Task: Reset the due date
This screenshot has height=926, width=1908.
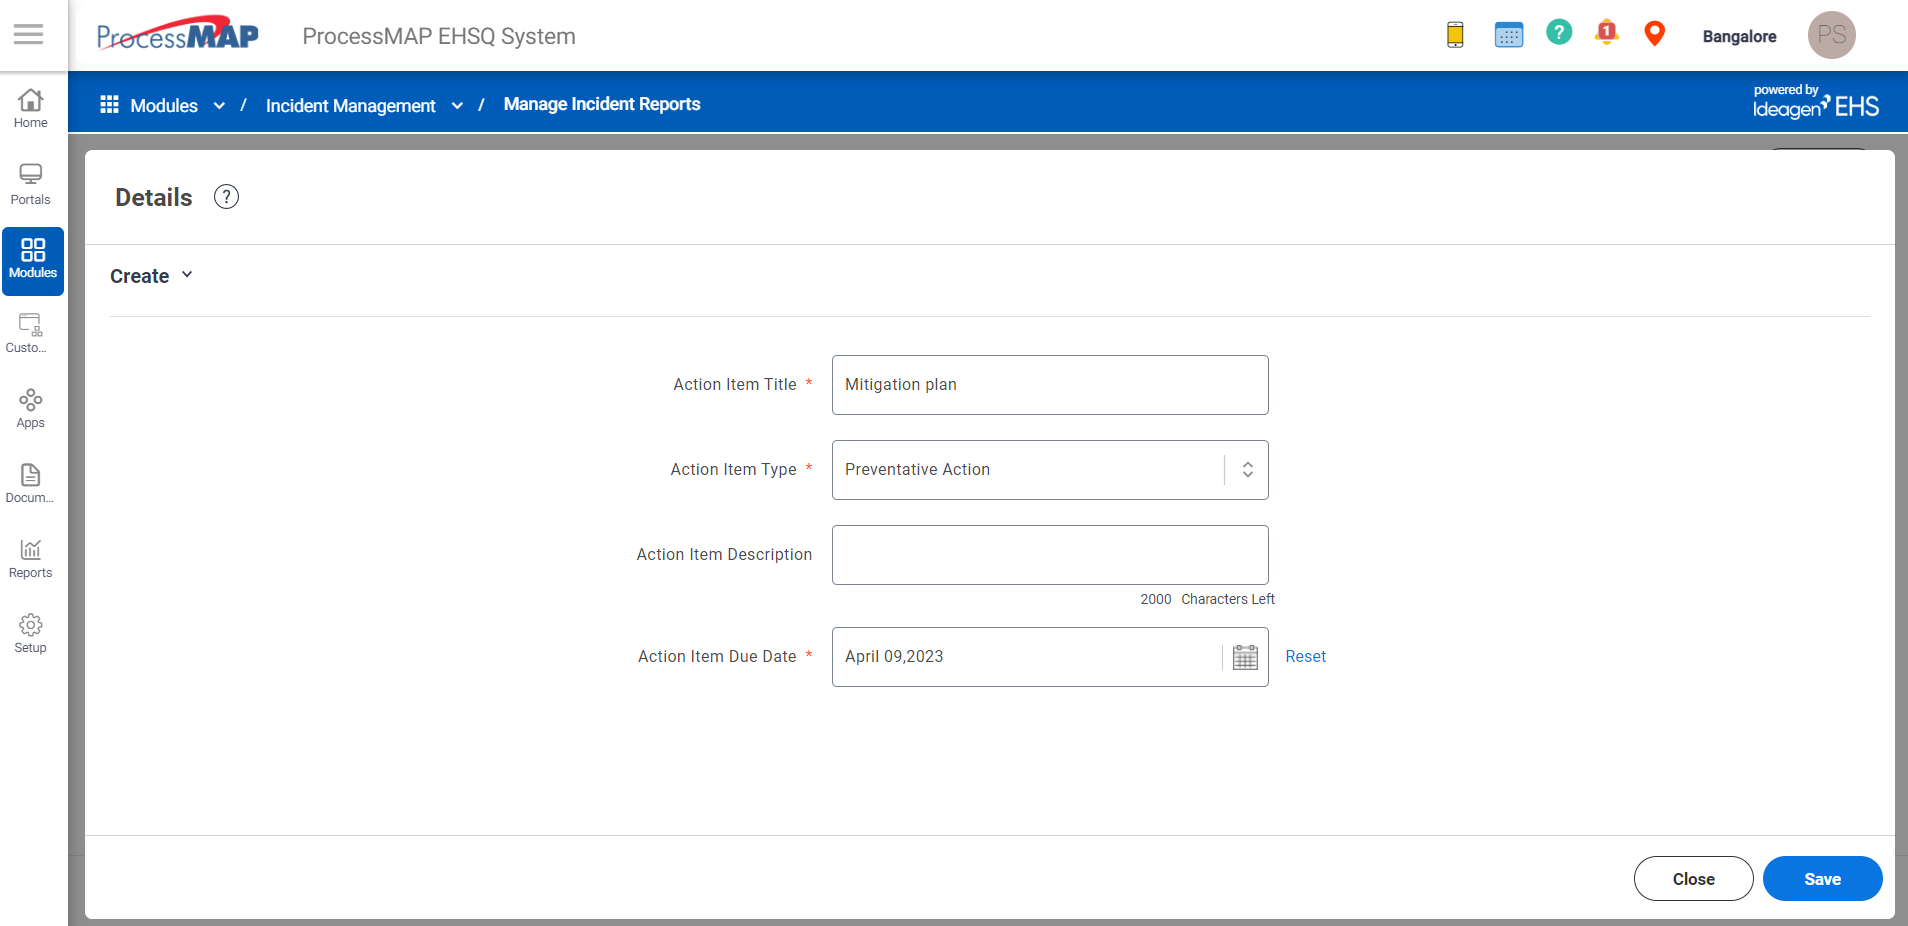Action: 1305,657
